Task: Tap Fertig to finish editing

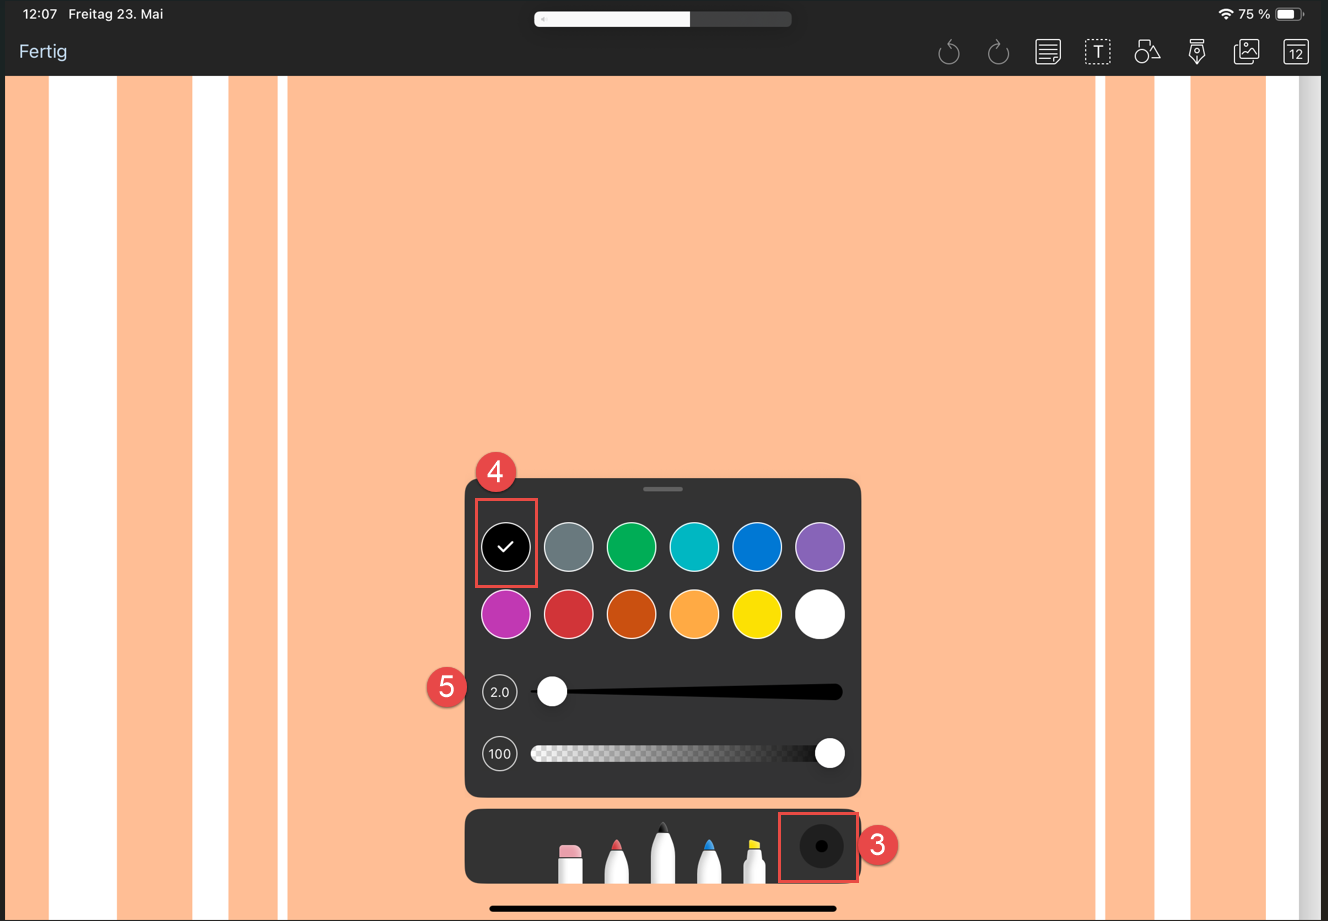Action: (x=43, y=52)
